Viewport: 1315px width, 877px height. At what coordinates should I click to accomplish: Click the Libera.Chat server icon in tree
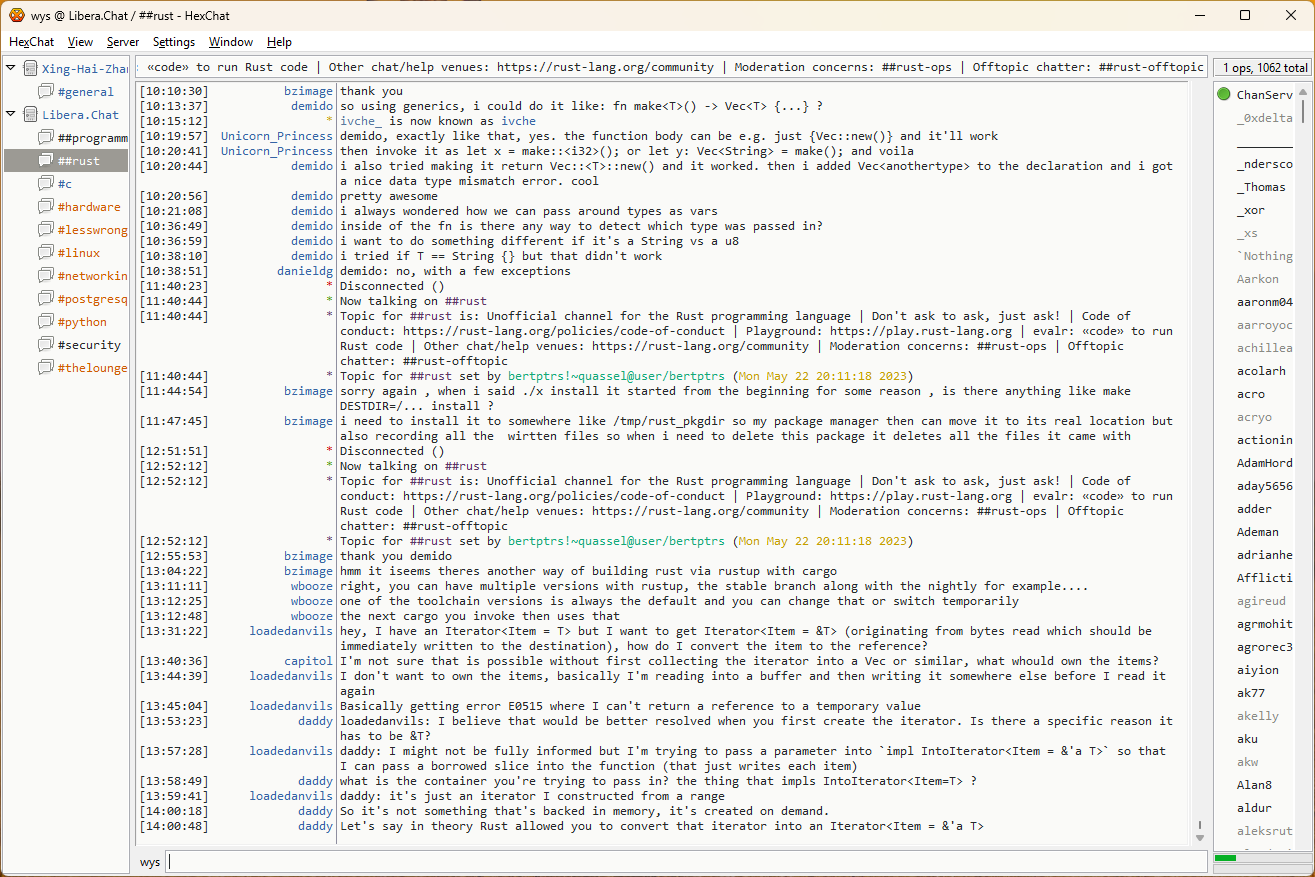[31, 114]
